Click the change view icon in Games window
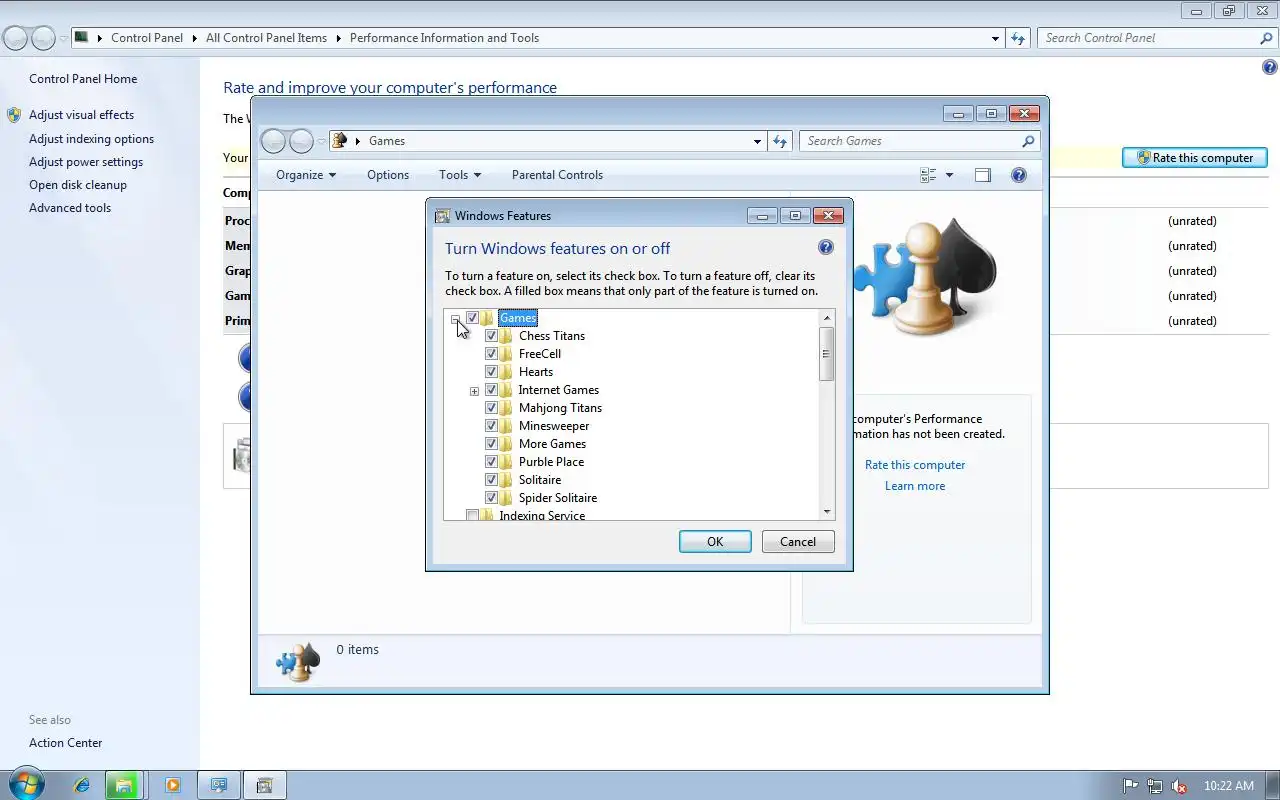Viewport: 1280px width, 800px height. [x=928, y=175]
